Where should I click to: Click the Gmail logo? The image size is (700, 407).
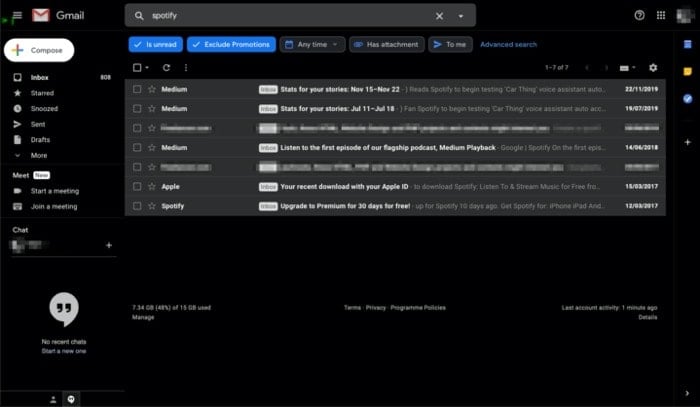[58, 16]
